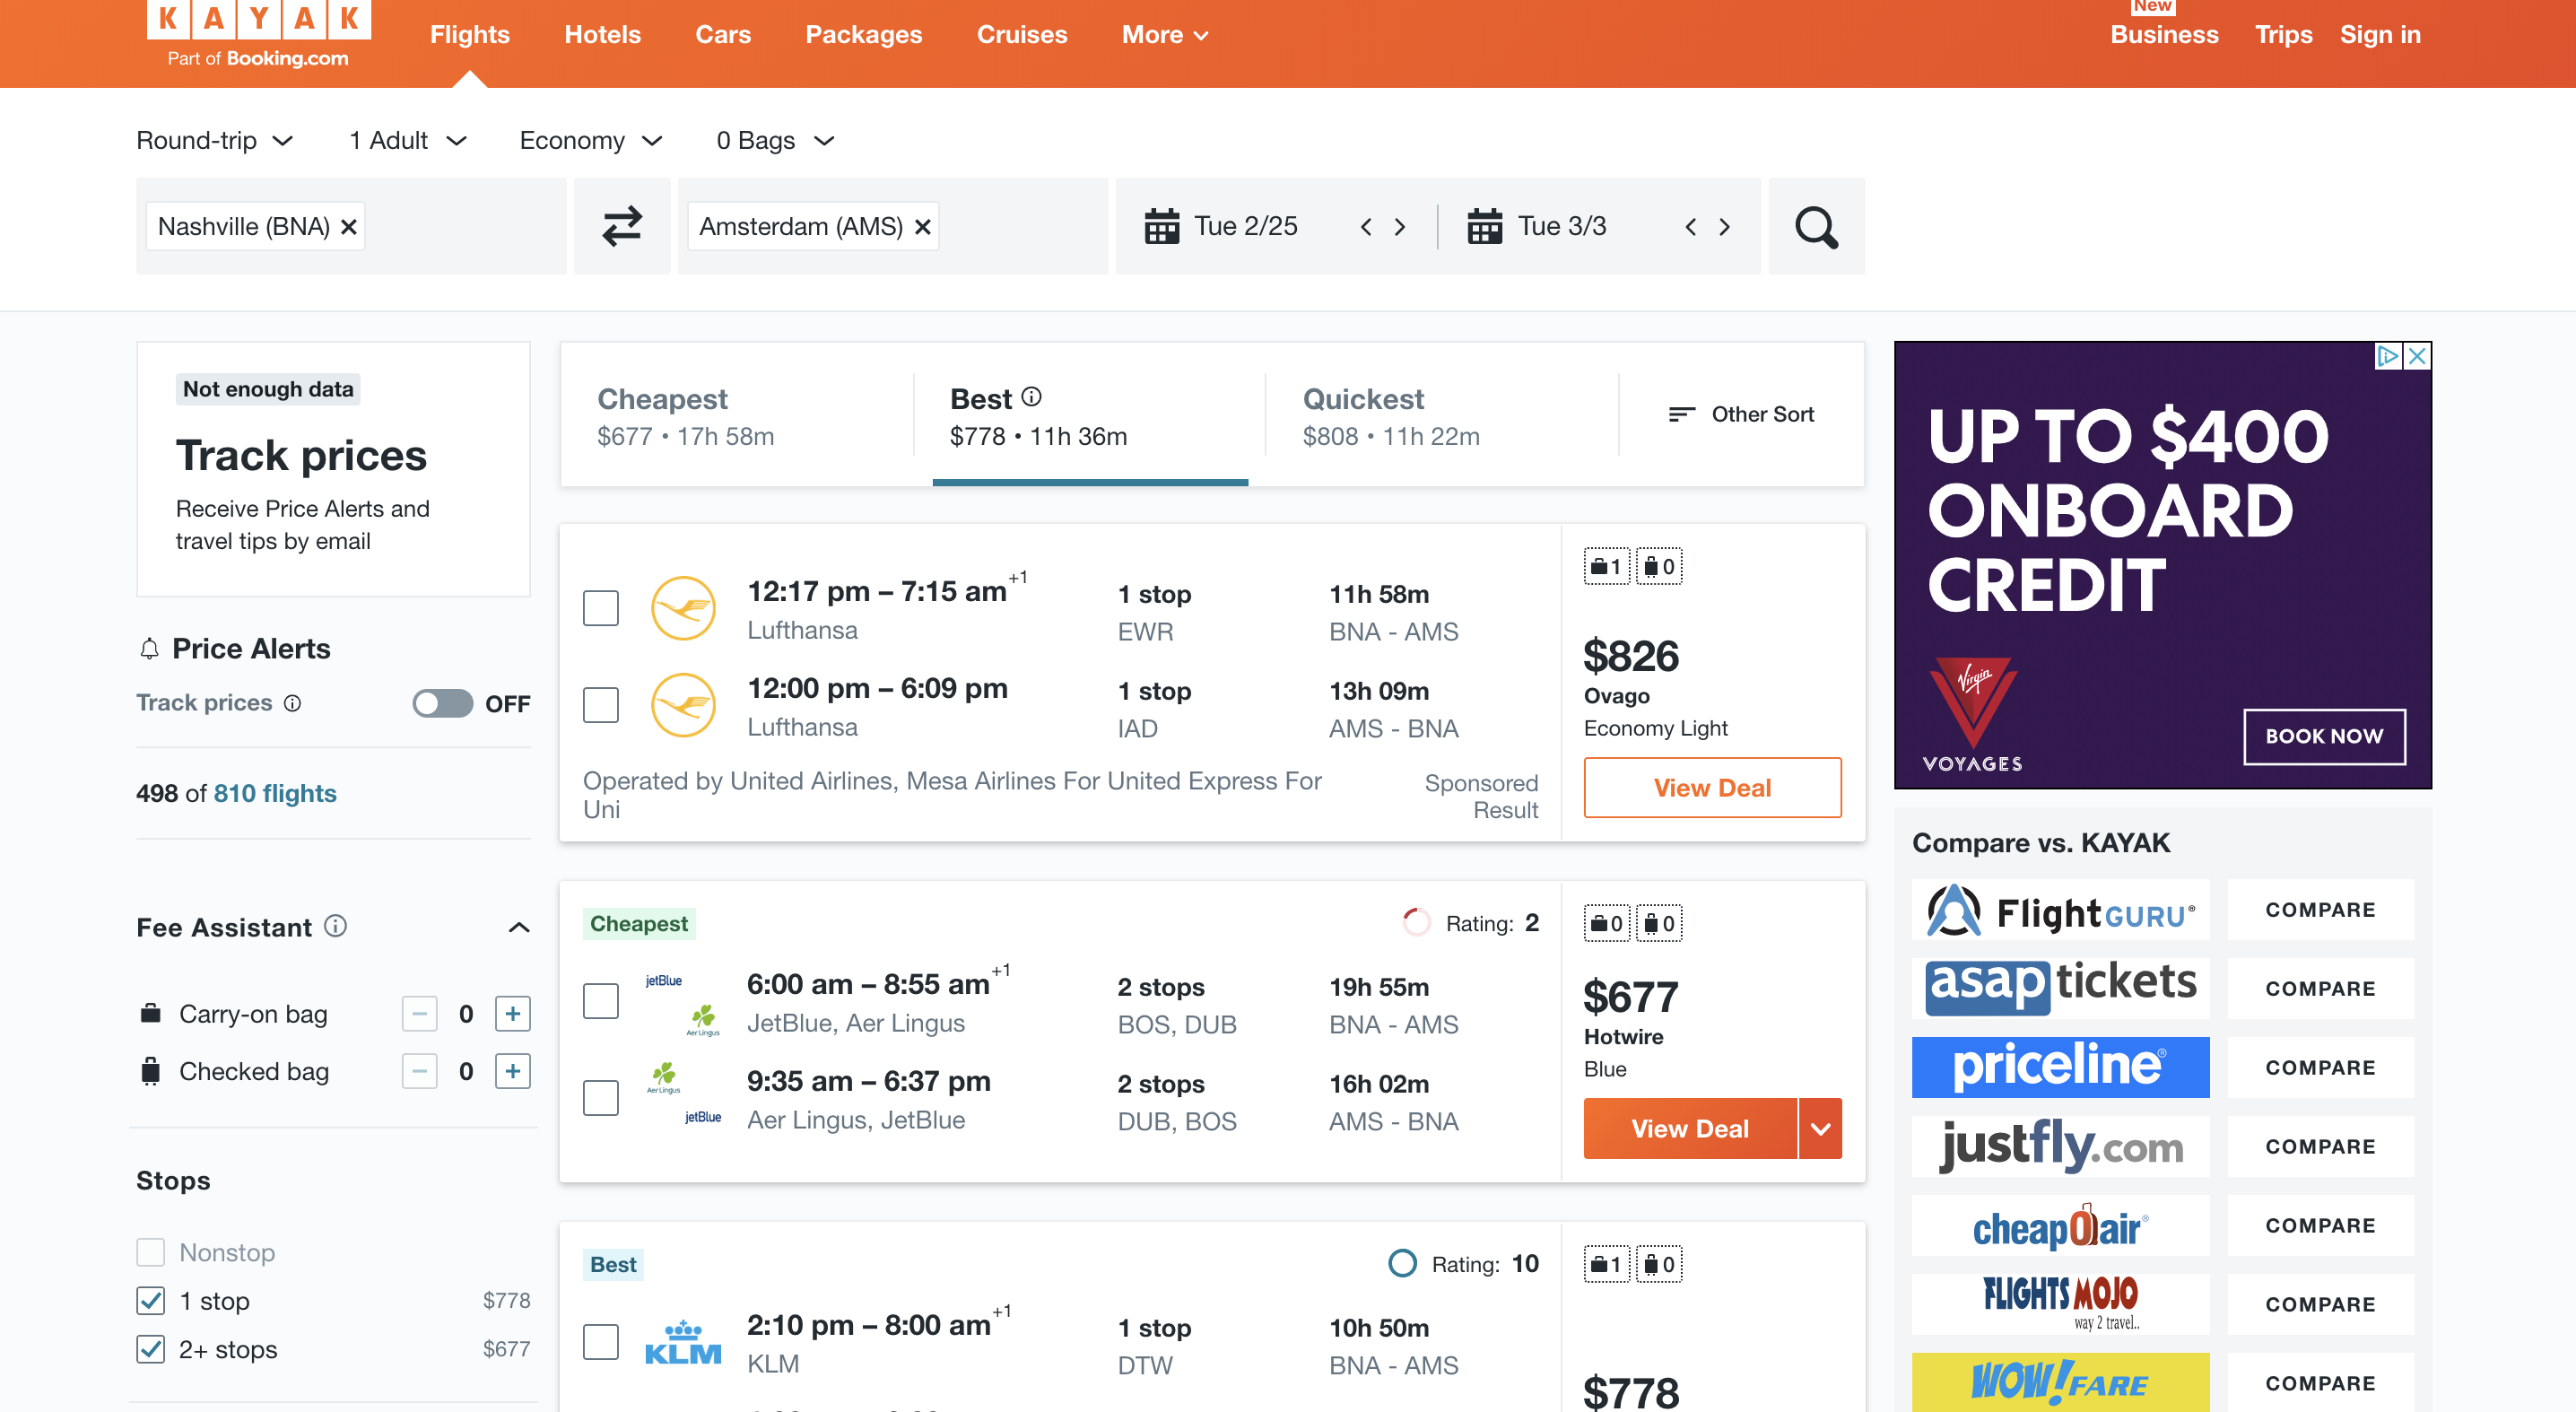Open the Economy cabin class dropdown

tap(591, 141)
